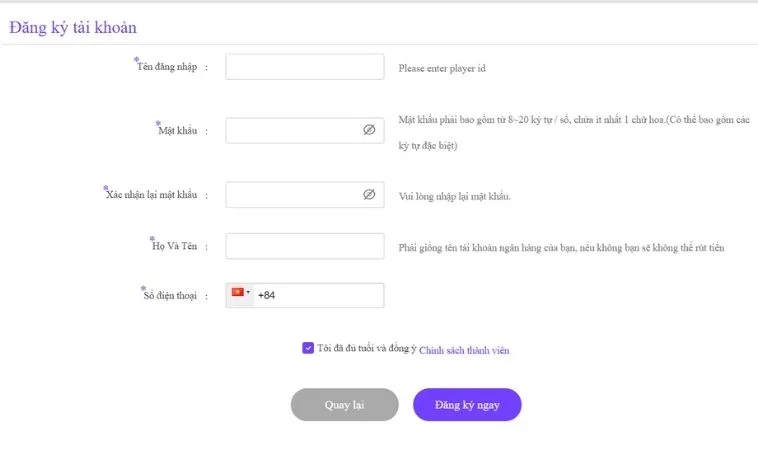Open the Chính sách thành viên link
The image size is (758, 450).
pyautogui.click(x=464, y=350)
